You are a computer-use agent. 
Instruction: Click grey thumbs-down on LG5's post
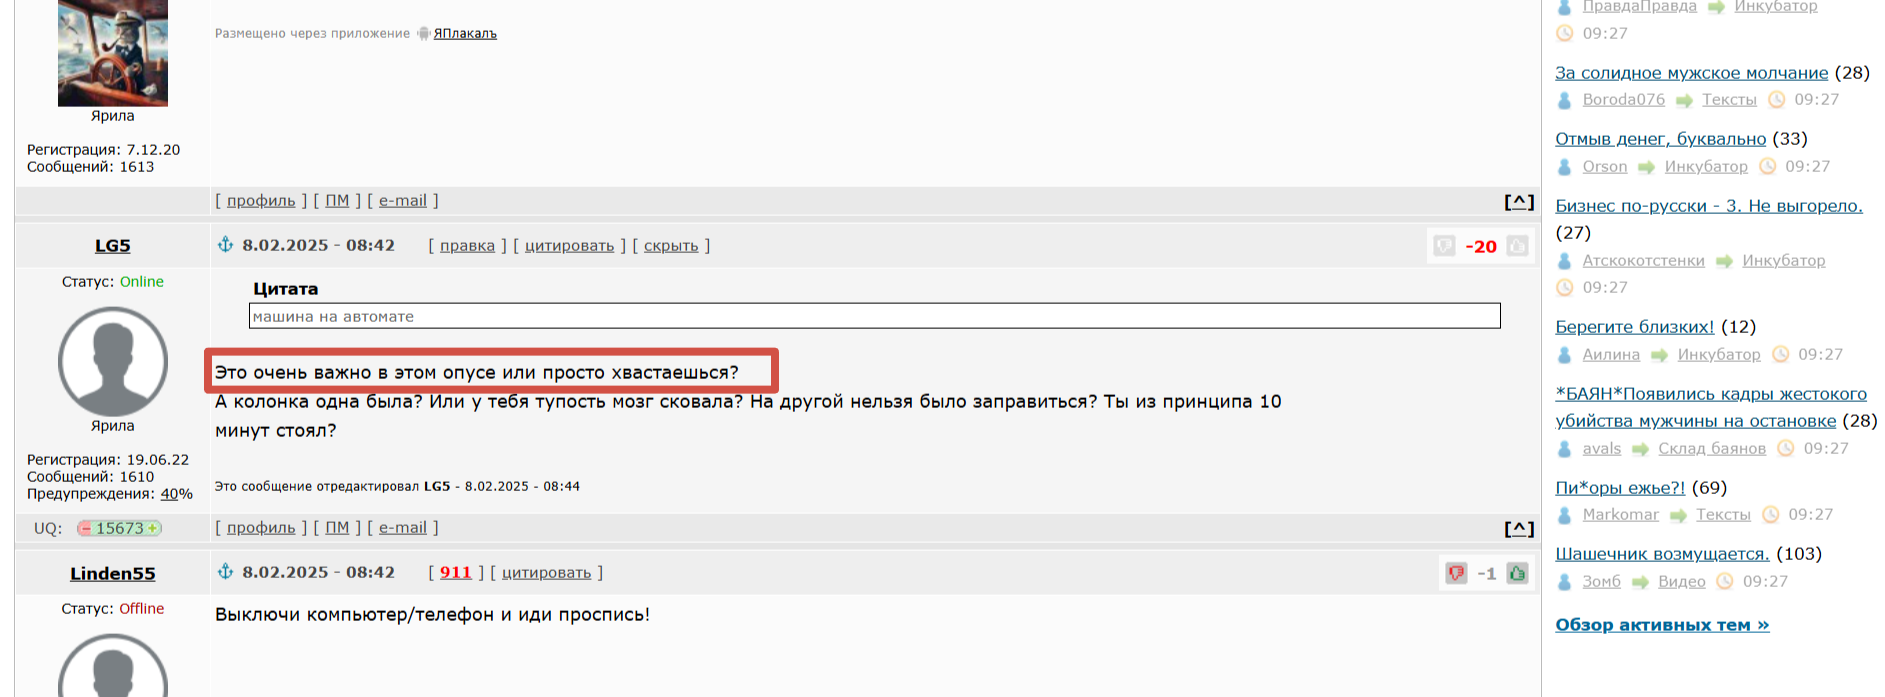tap(1444, 246)
